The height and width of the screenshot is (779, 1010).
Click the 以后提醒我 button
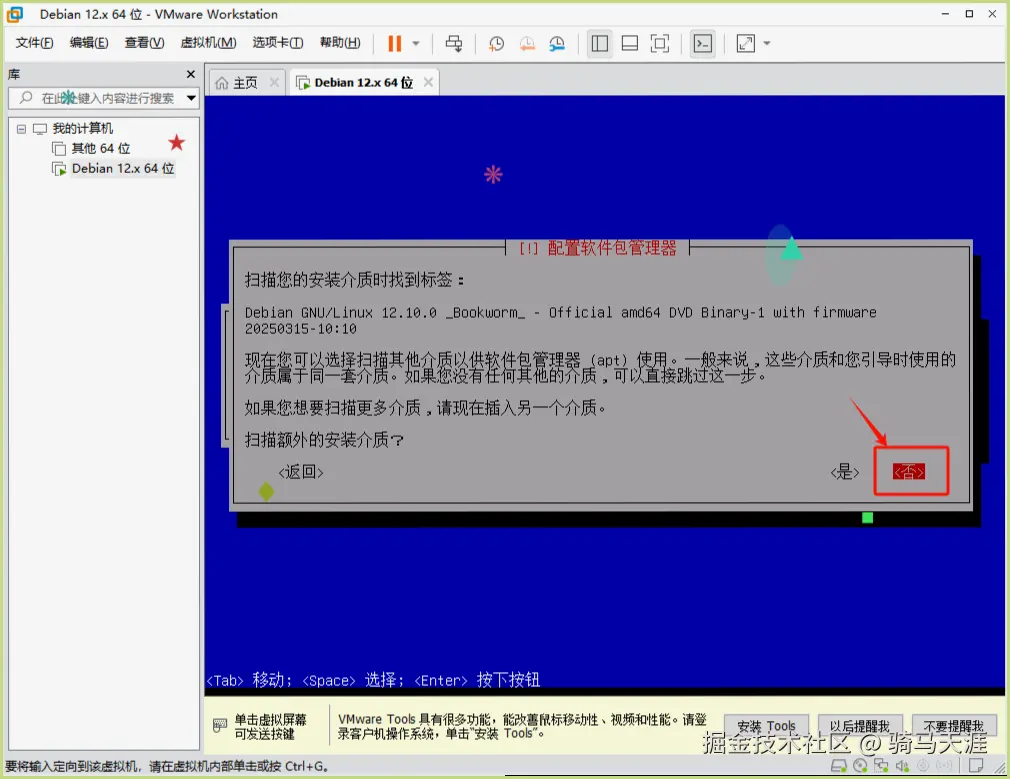pyautogui.click(x=859, y=726)
